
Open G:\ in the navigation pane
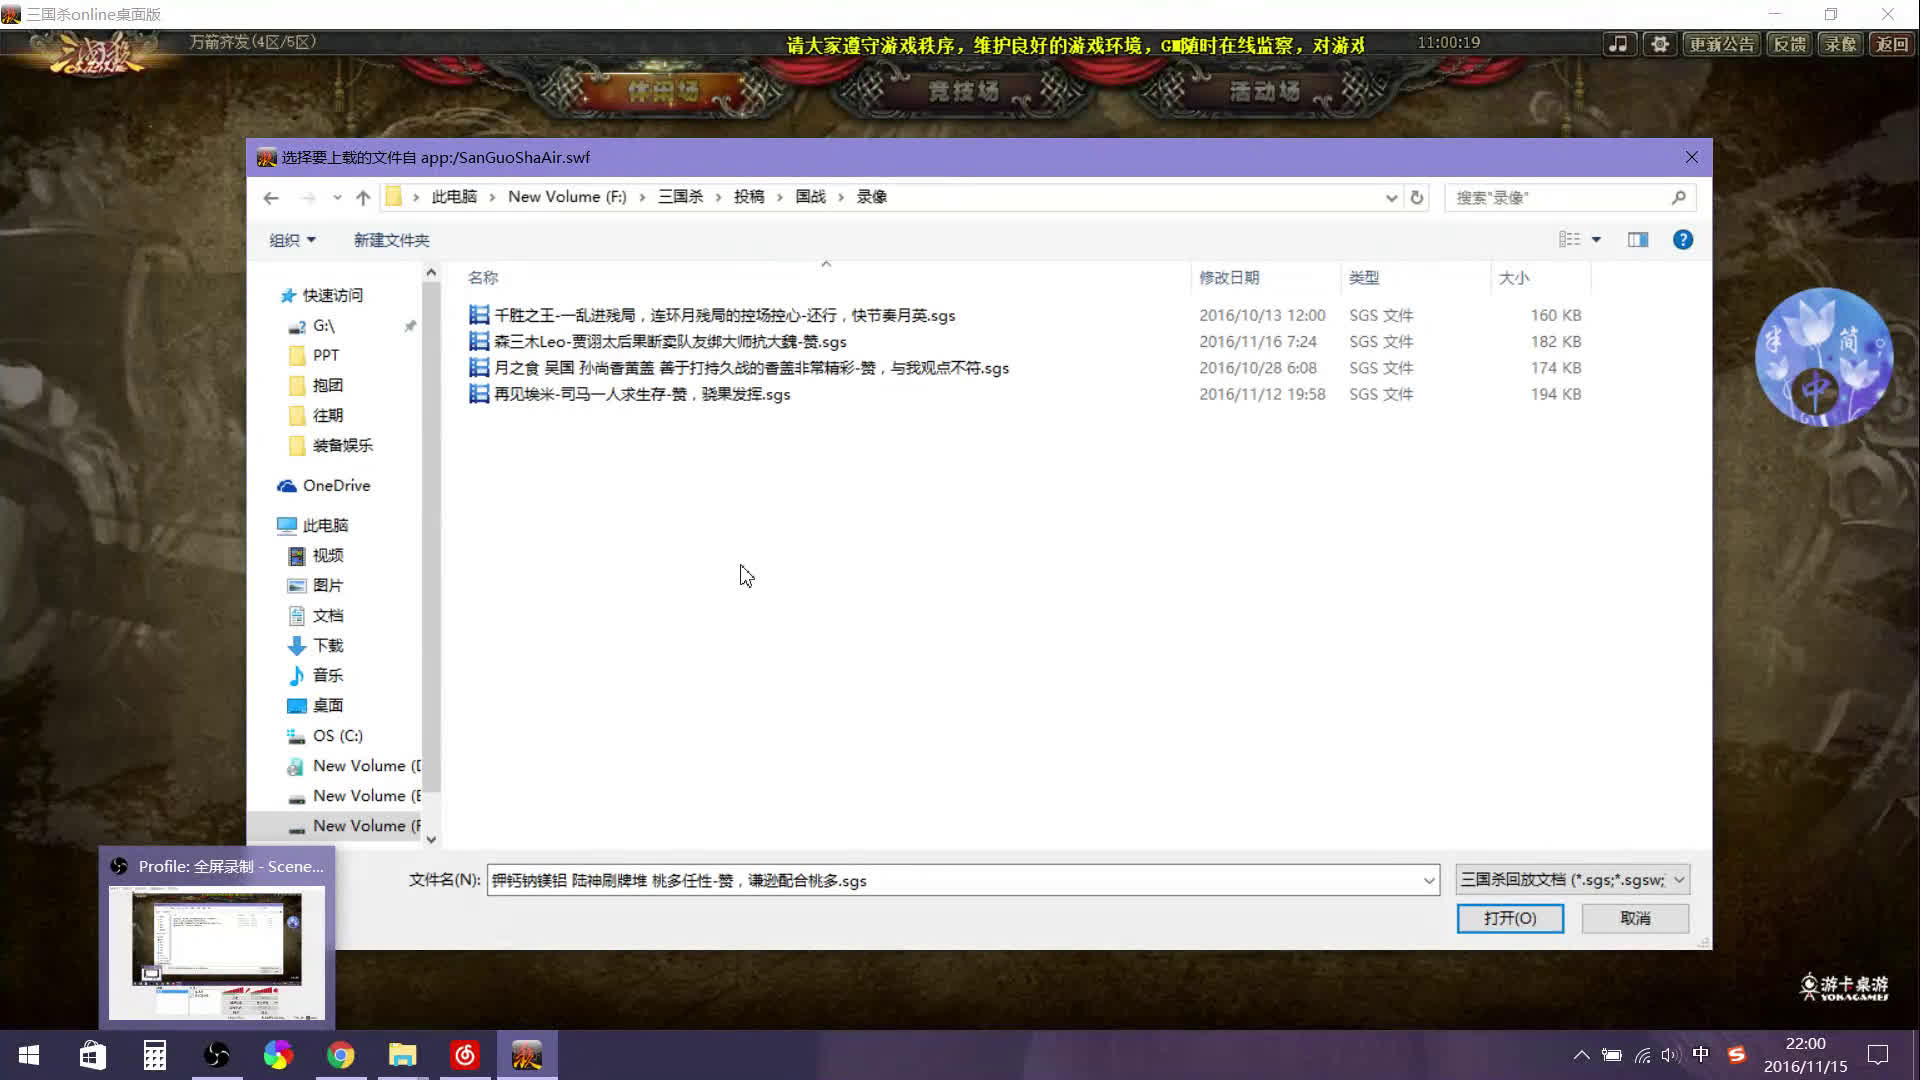(323, 326)
